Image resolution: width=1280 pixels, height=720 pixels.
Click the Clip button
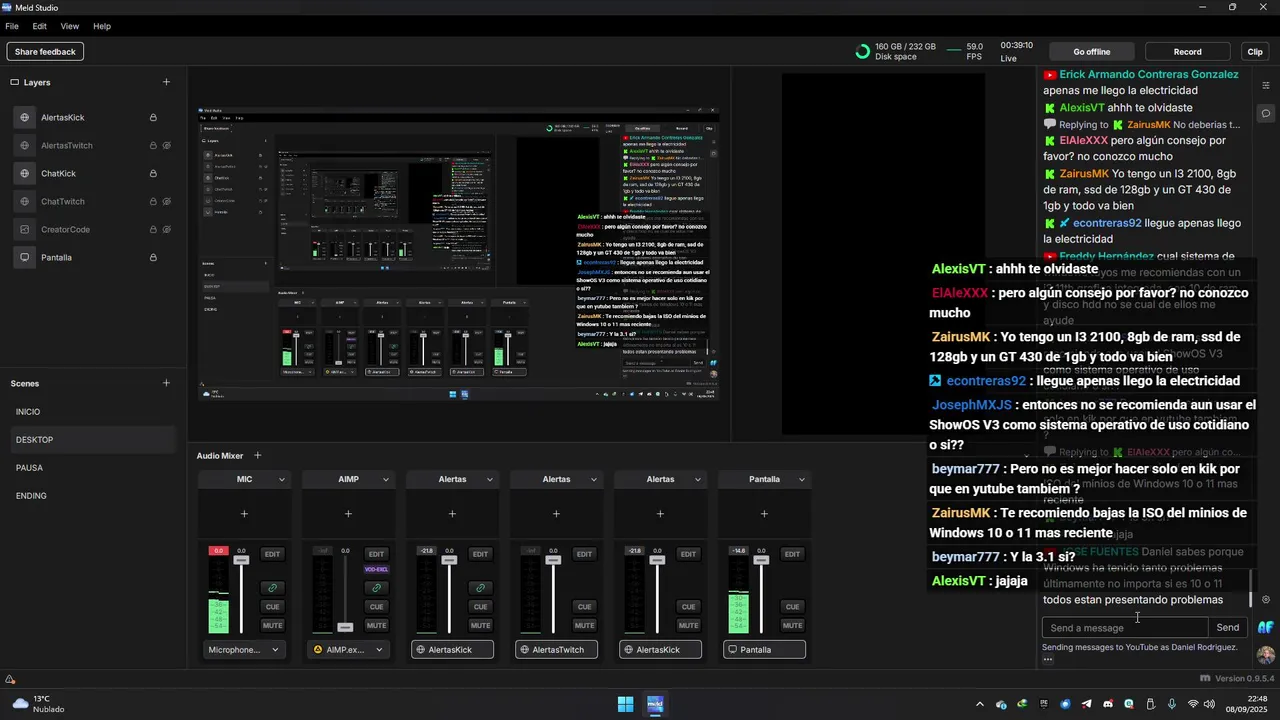pos(1255,52)
